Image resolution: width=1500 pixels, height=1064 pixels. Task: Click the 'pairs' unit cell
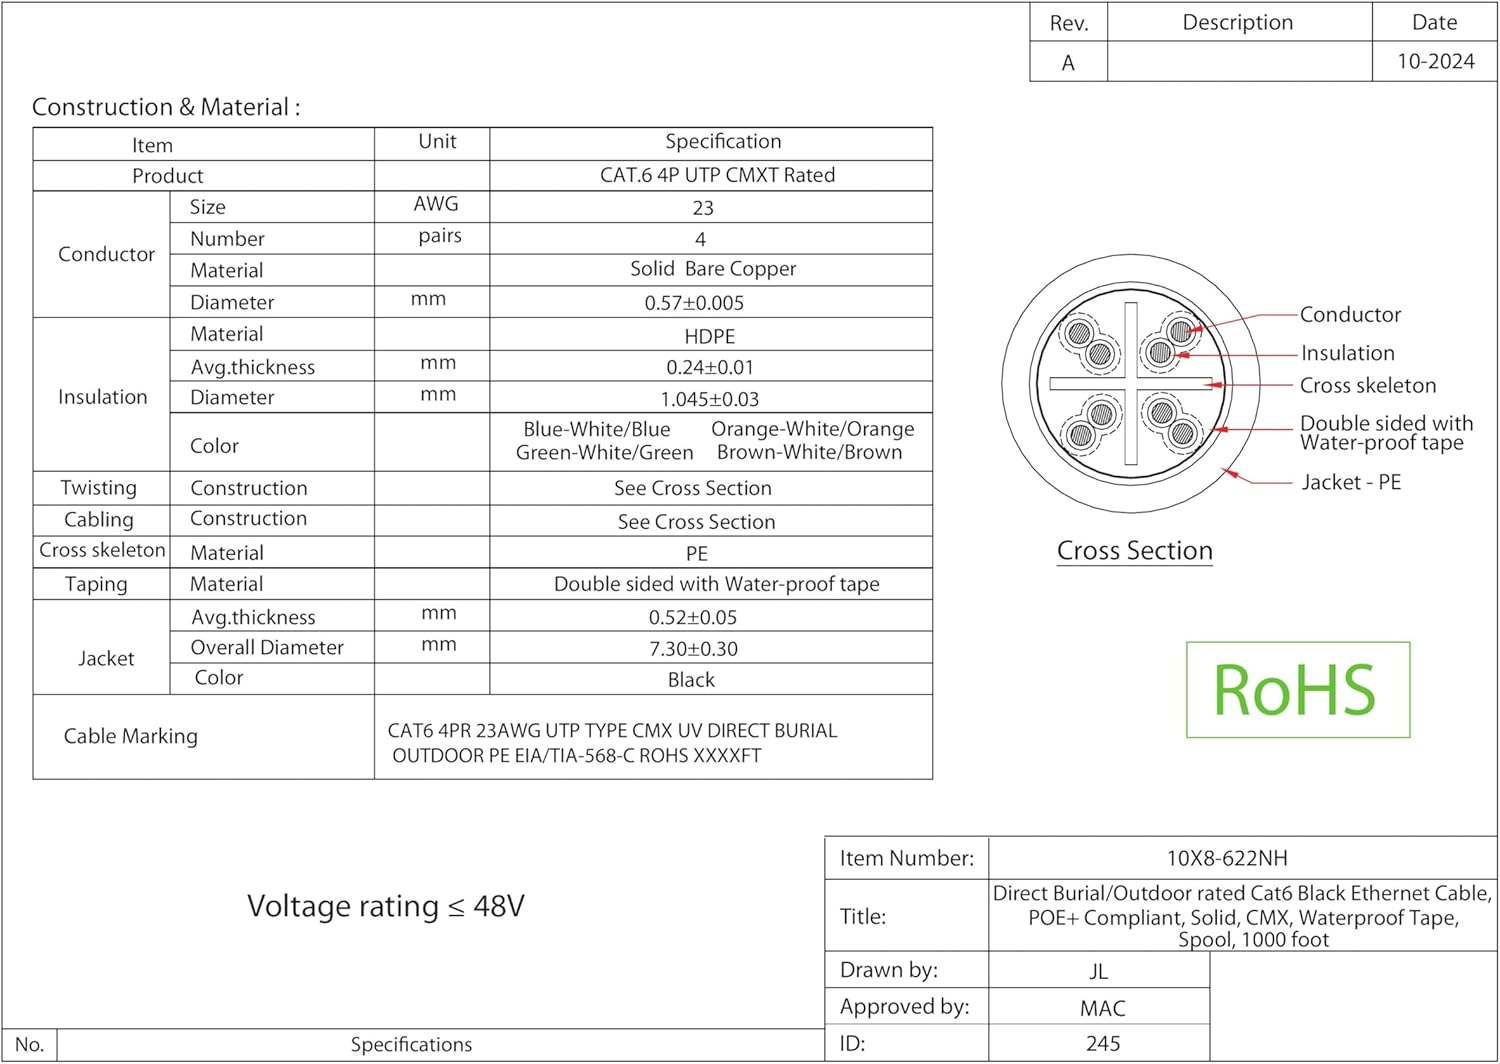click(440, 236)
